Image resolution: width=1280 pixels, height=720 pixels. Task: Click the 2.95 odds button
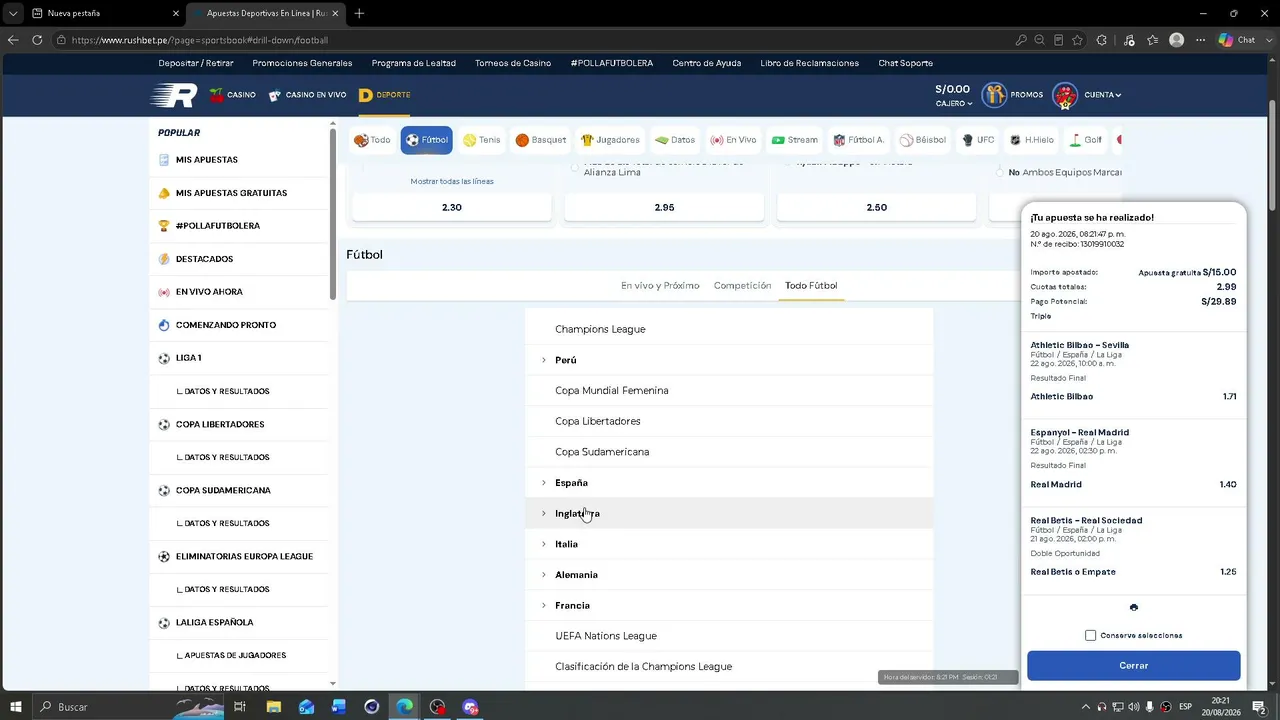point(664,207)
